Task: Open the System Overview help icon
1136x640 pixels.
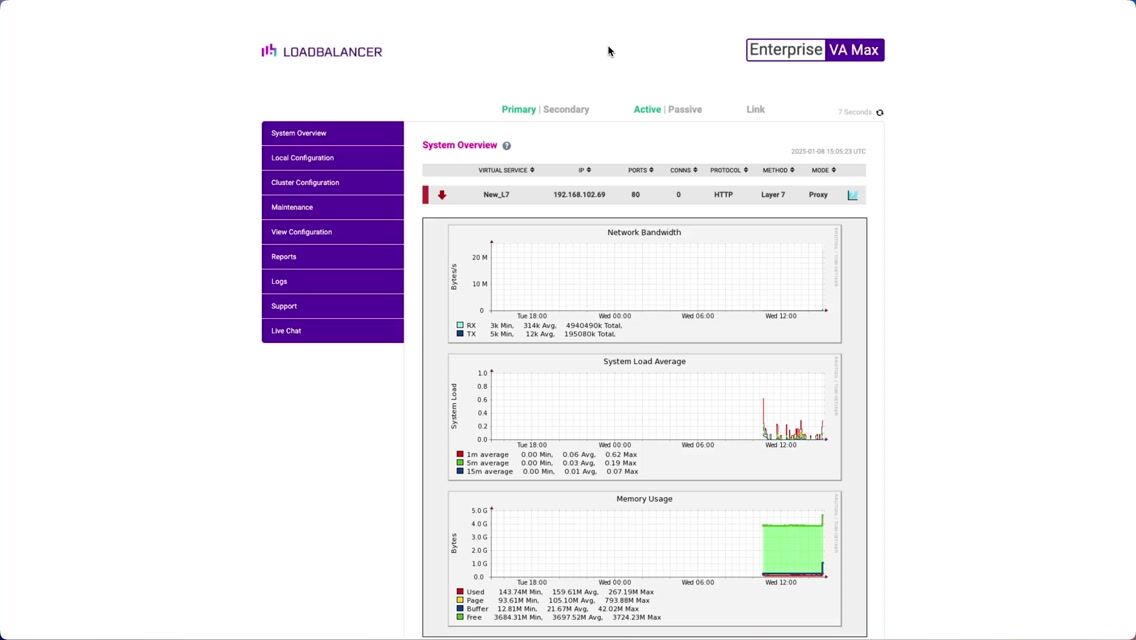Action: [506, 146]
